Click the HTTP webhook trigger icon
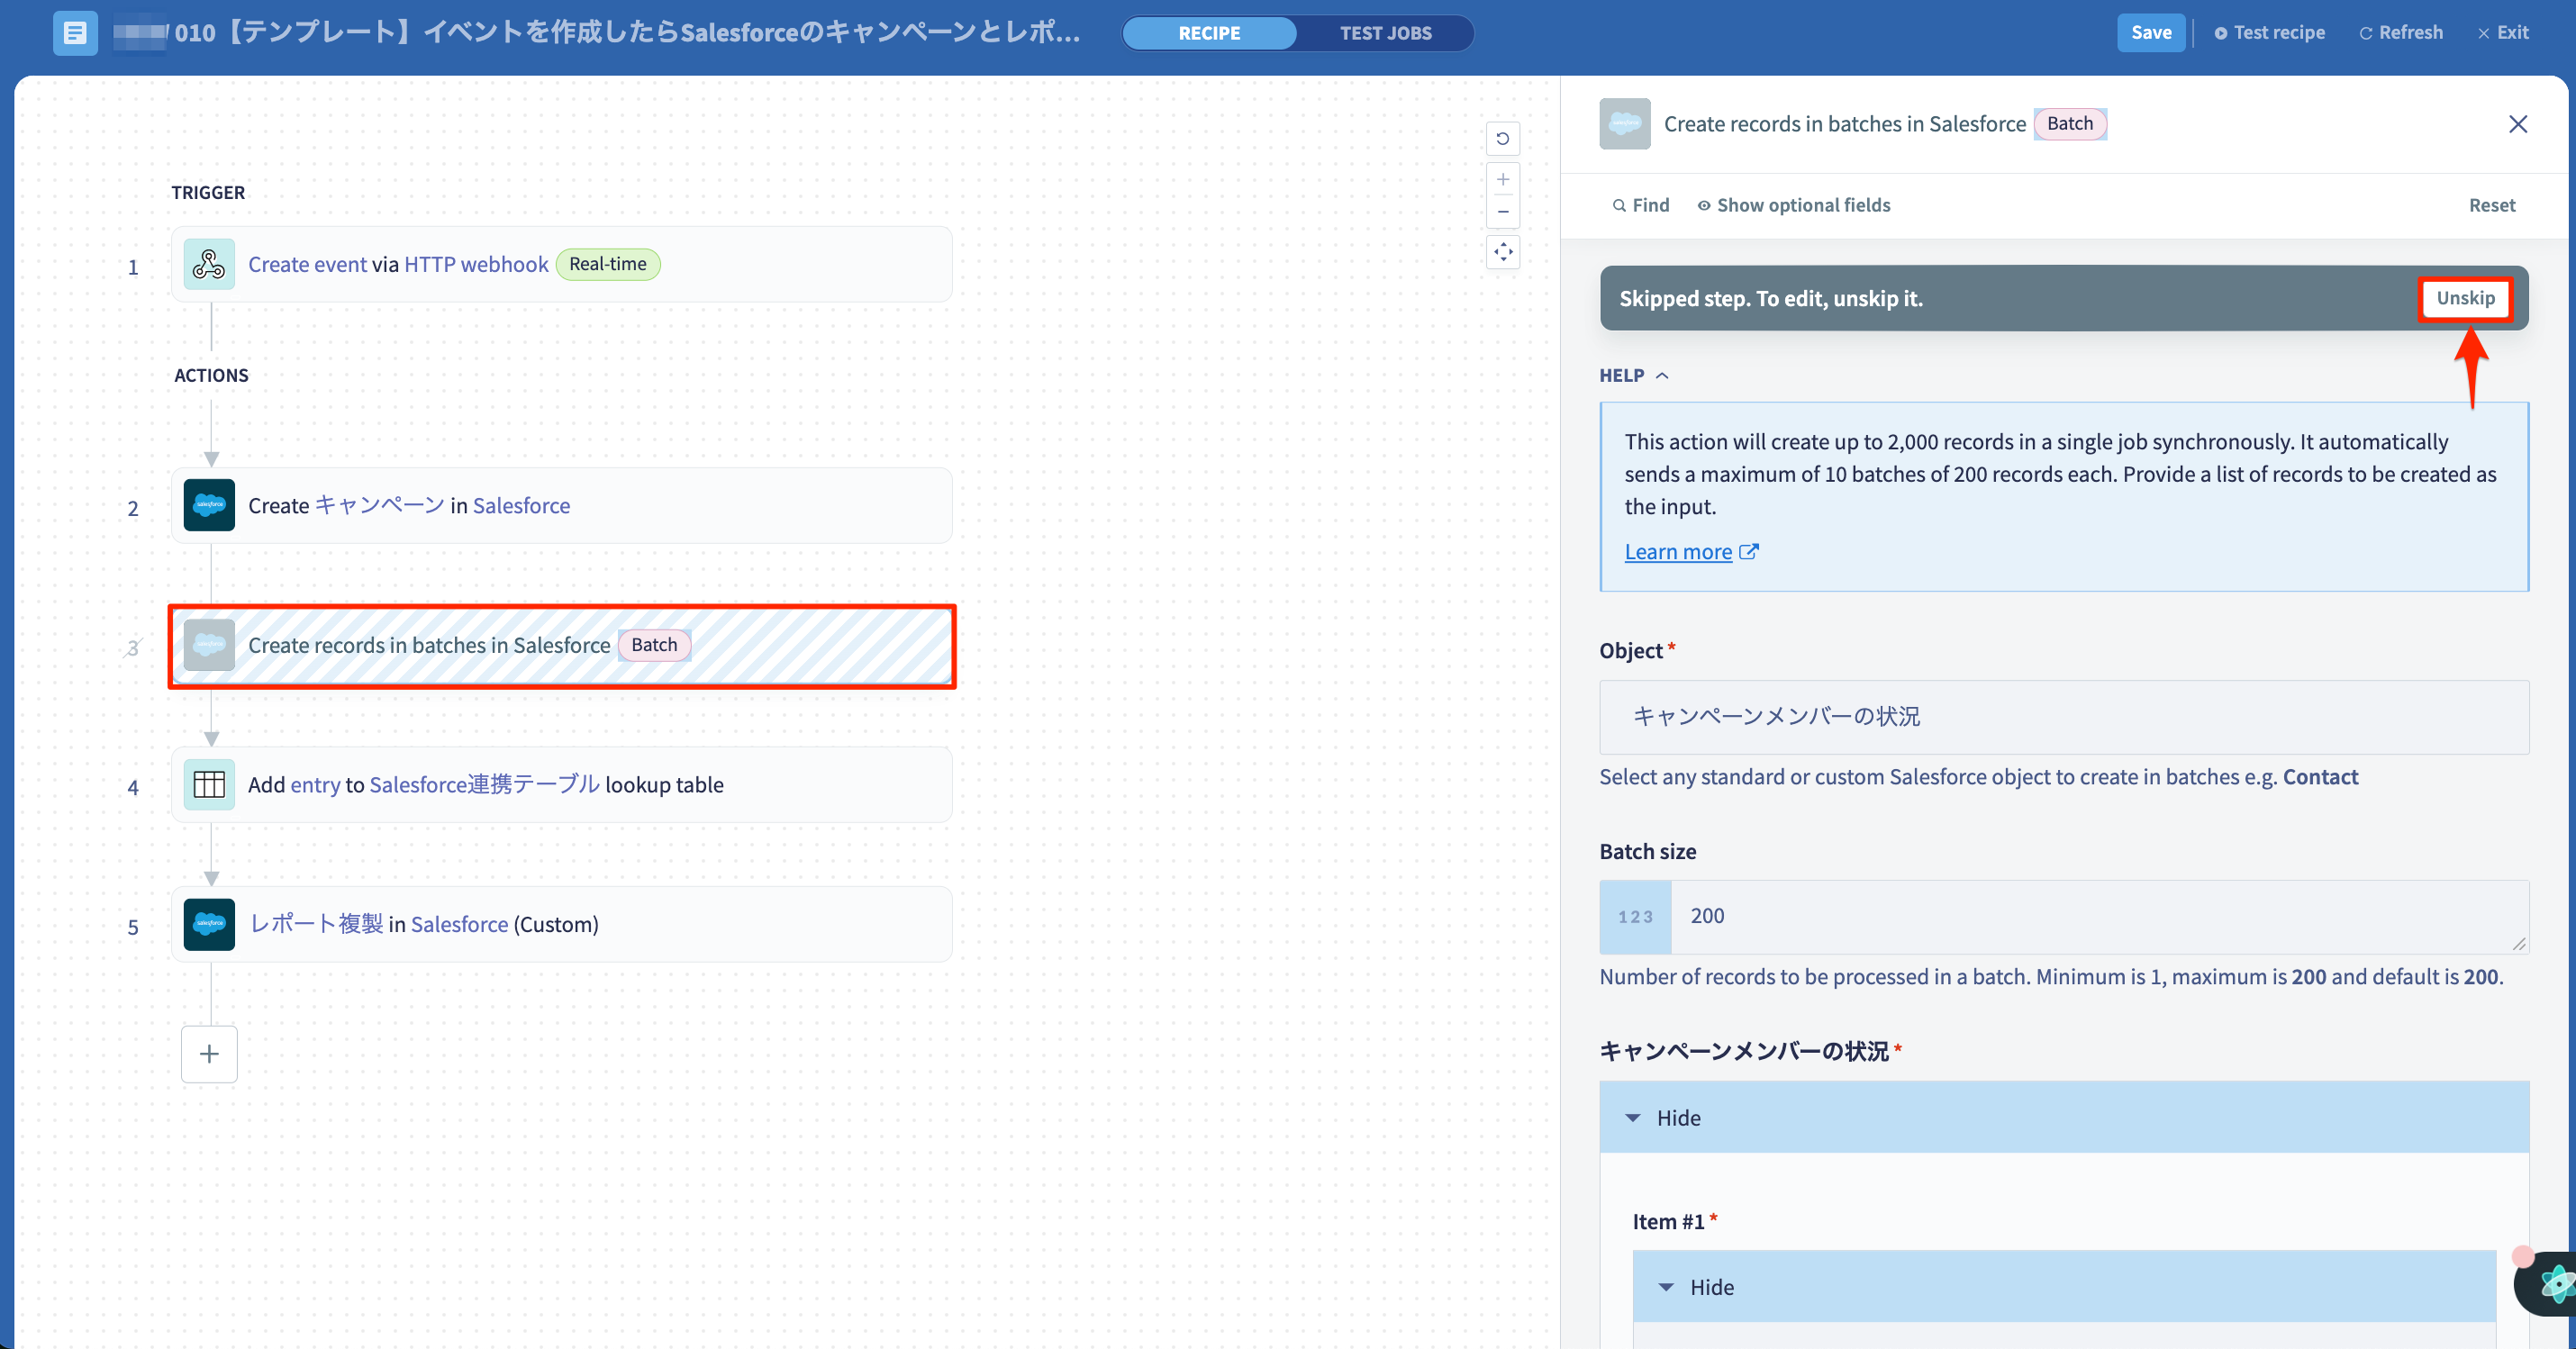Image resolution: width=2576 pixels, height=1349 pixels. tap(209, 264)
